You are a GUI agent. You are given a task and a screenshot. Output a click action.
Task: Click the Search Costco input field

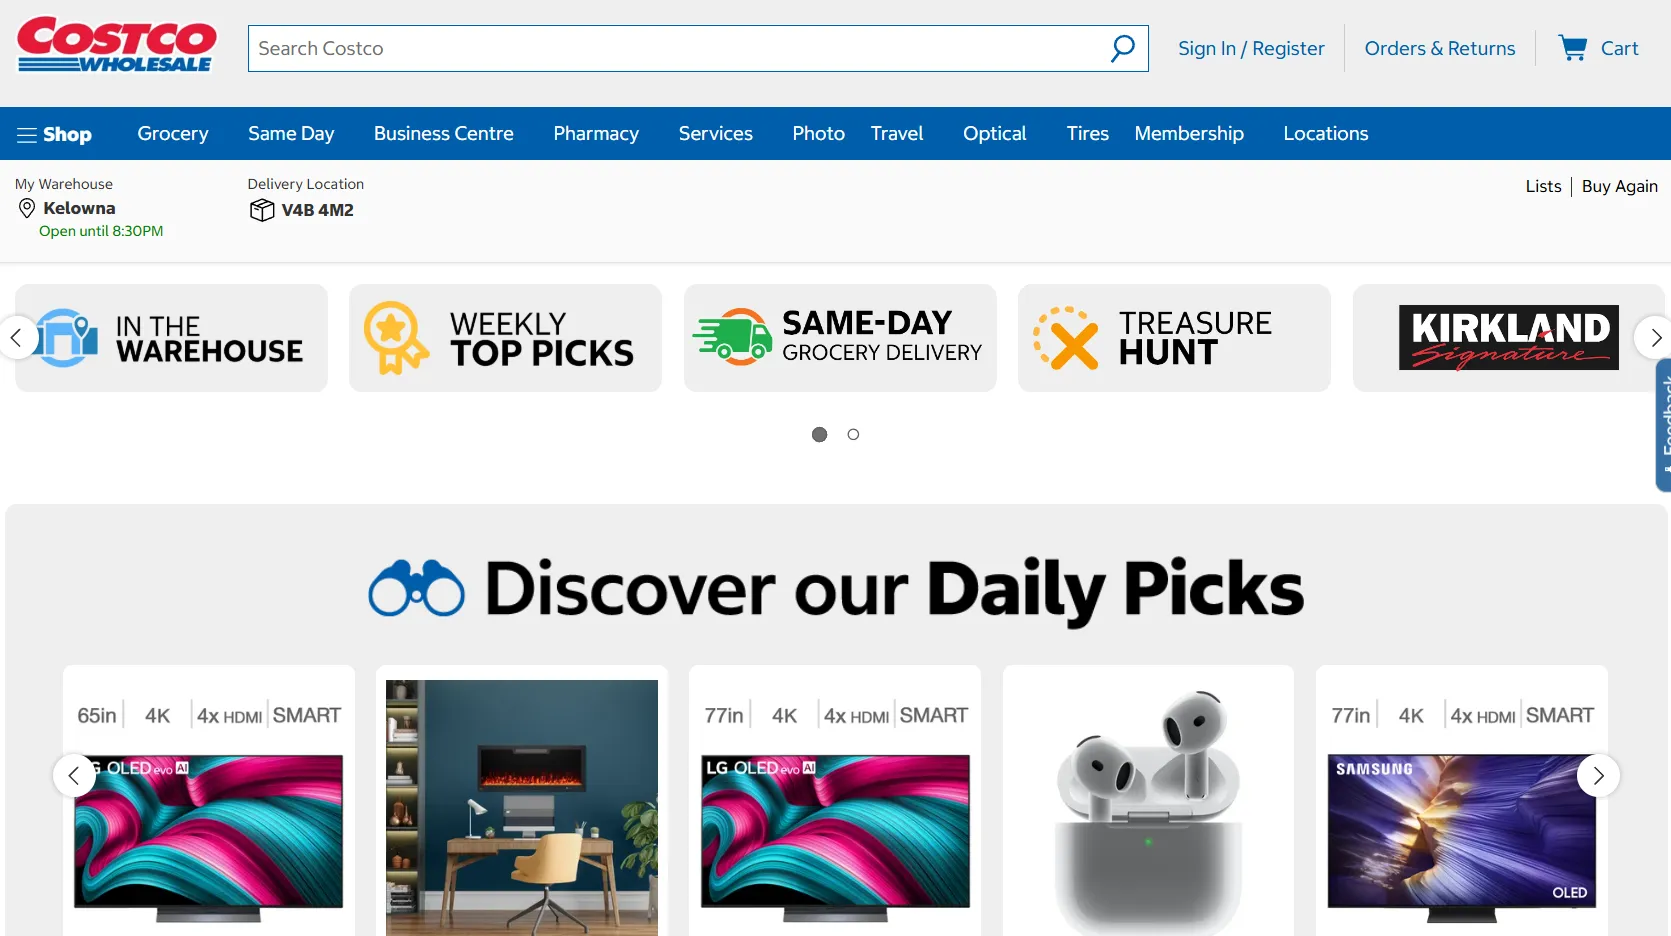click(x=678, y=48)
